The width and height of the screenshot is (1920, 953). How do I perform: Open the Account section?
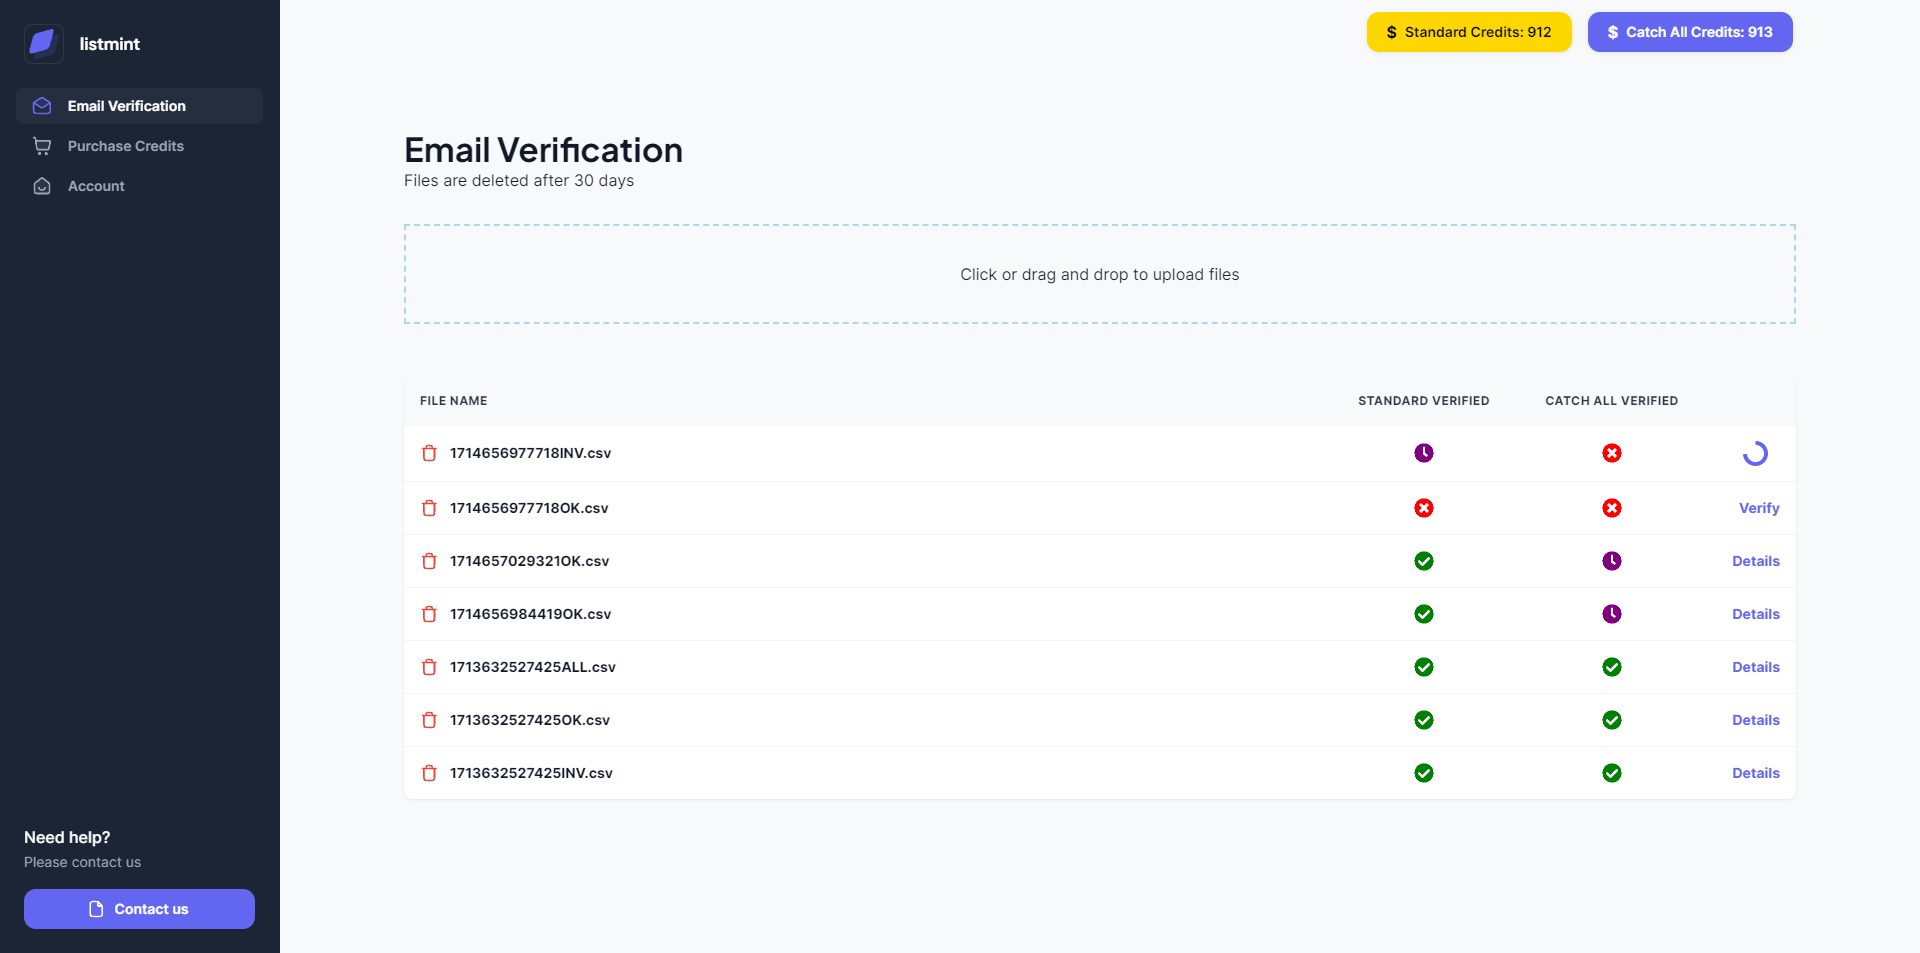point(96,186)
